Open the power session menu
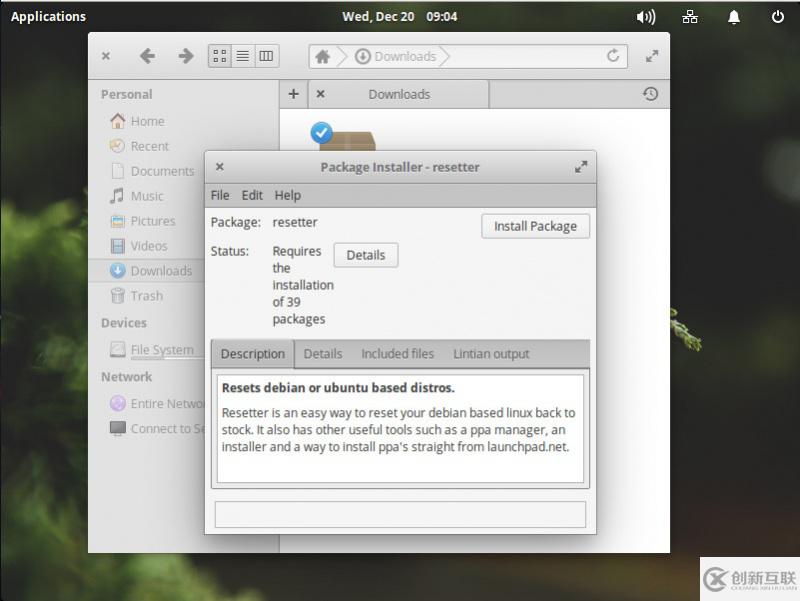This screenshot has width=800, height=601. pos(778,17)
